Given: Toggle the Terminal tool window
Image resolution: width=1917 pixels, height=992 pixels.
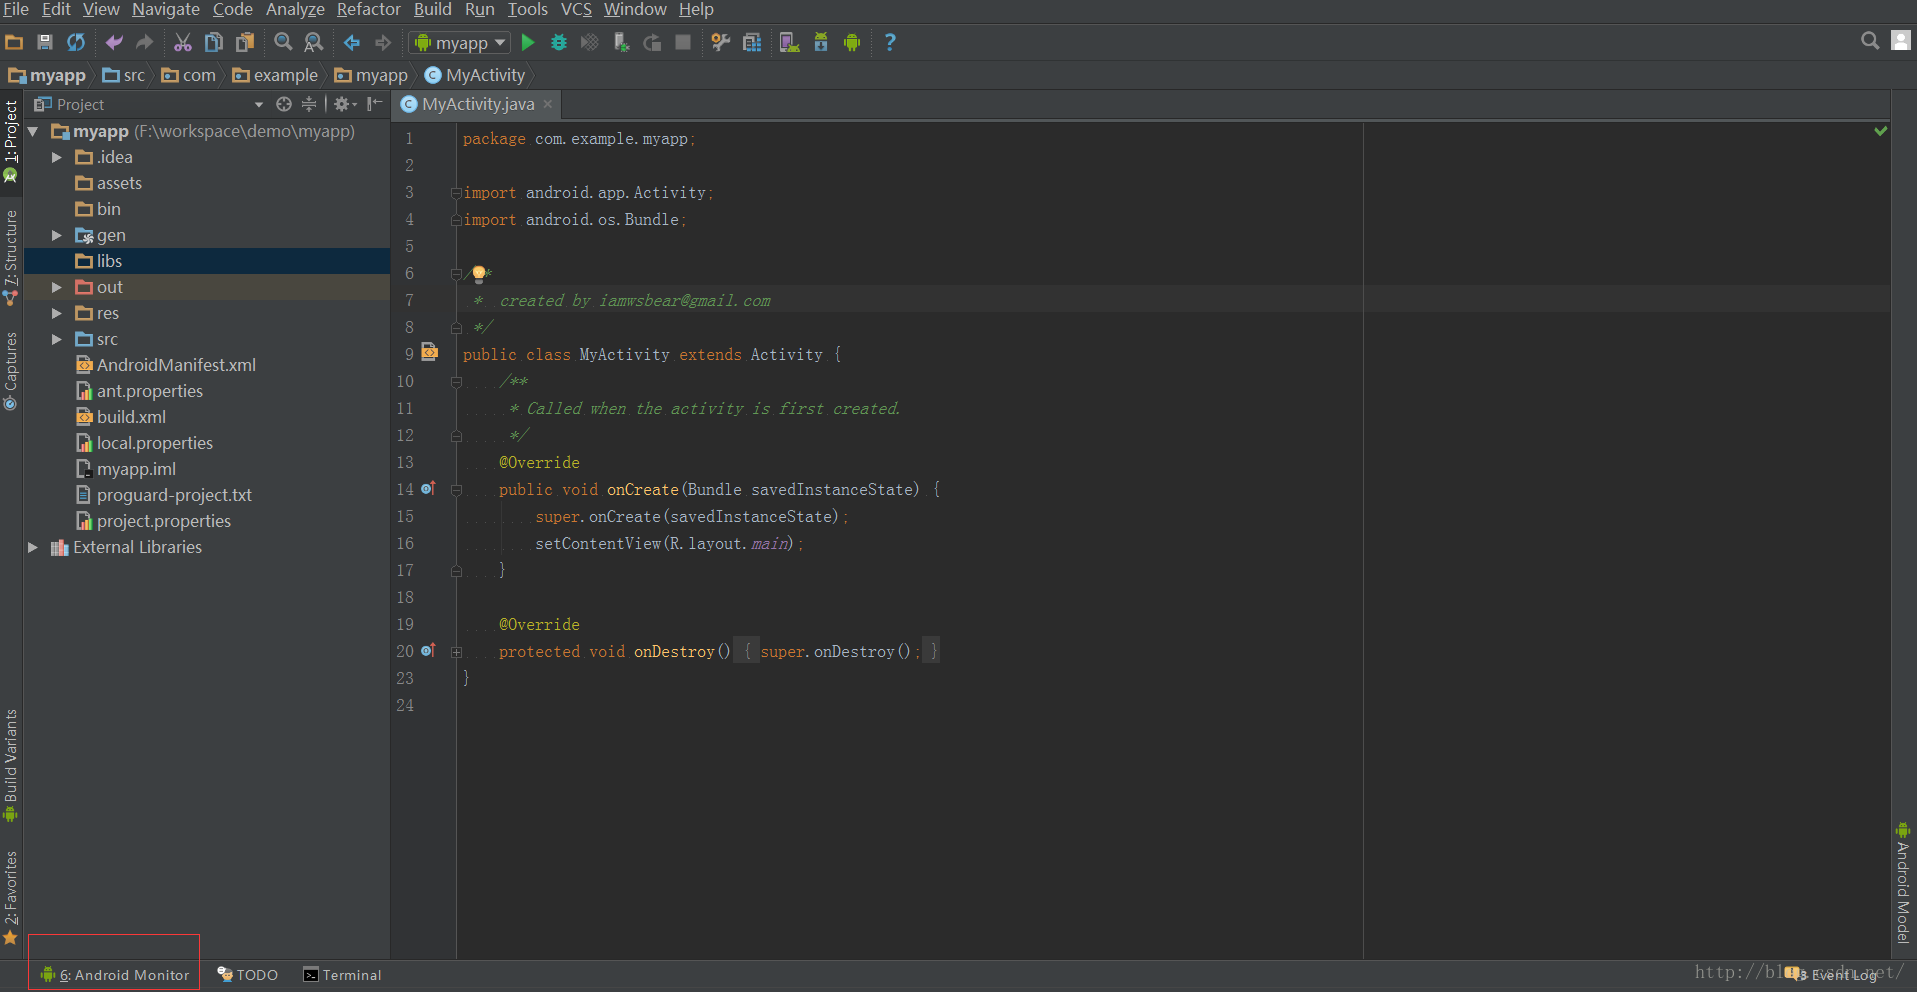Looking at the screenshot, I should 342,975.
